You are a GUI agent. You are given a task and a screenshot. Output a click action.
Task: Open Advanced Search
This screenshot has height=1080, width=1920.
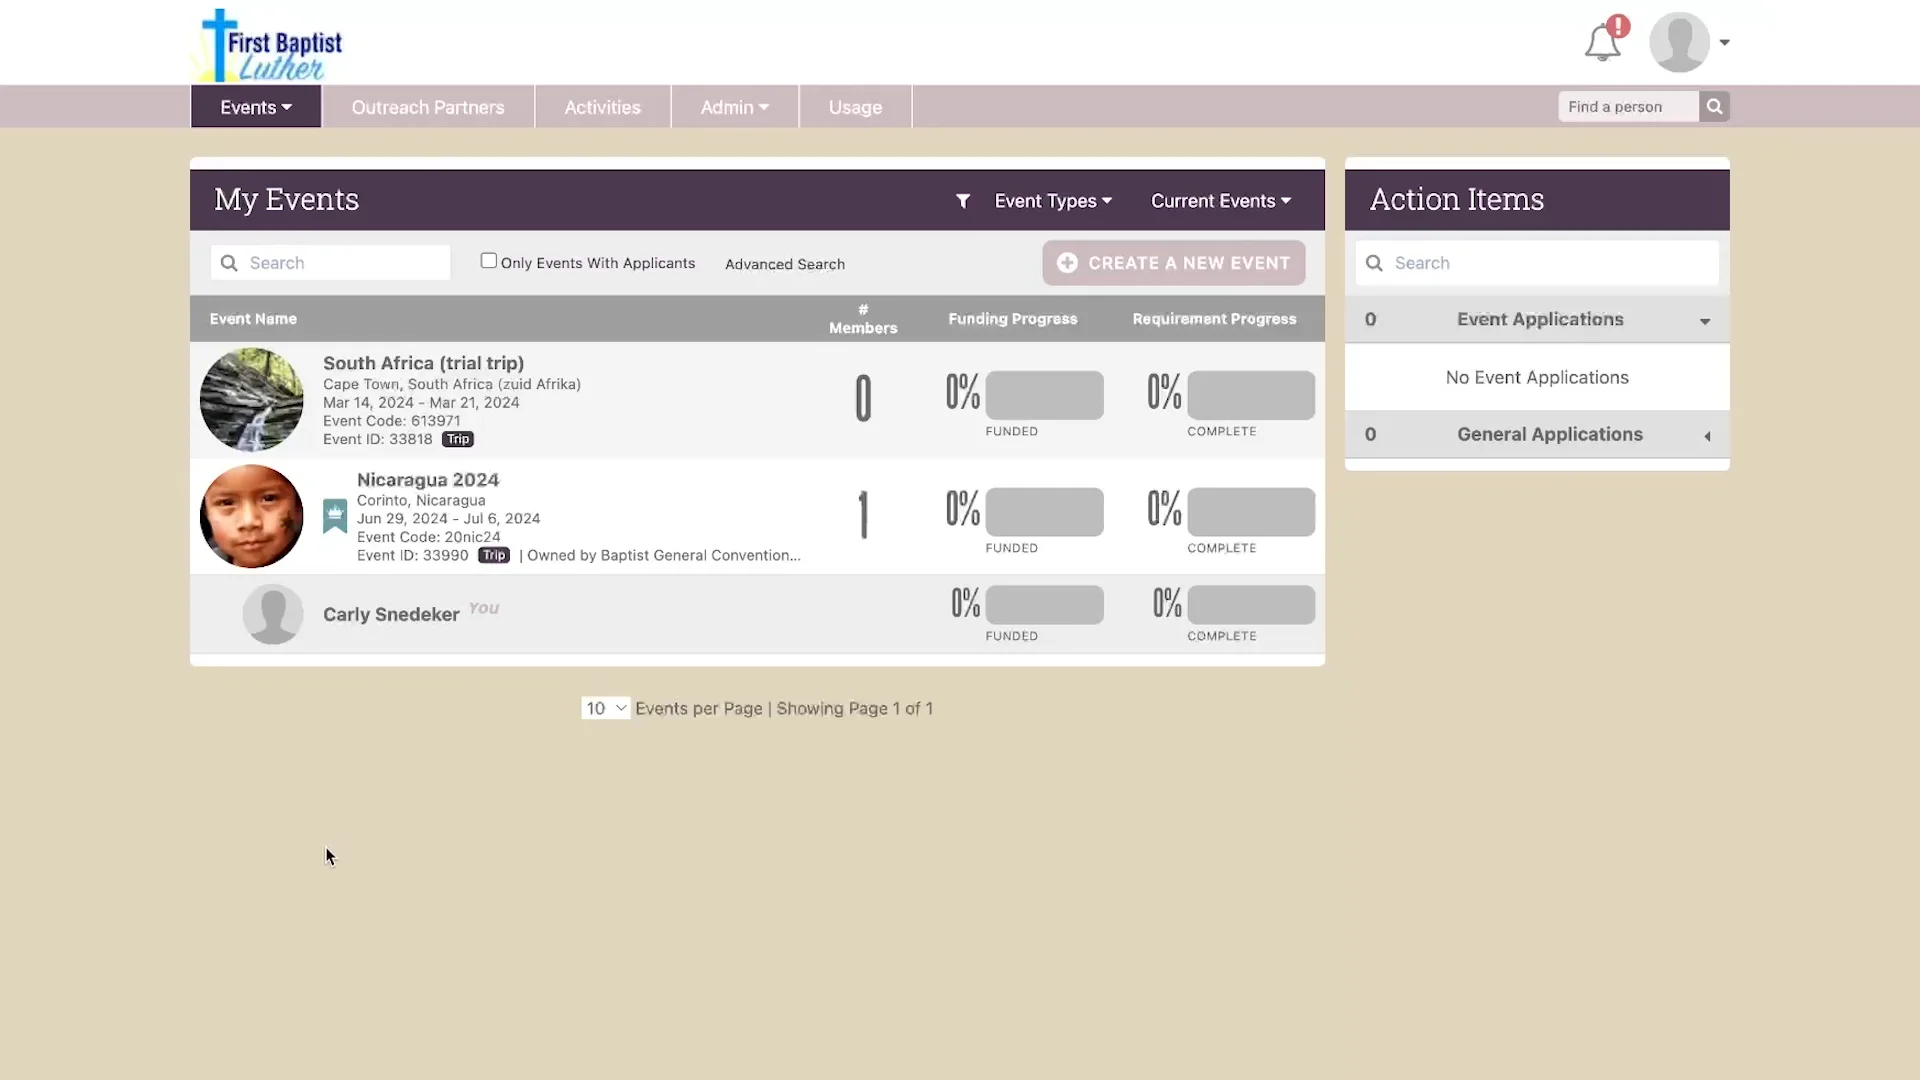tap(784, 263)
